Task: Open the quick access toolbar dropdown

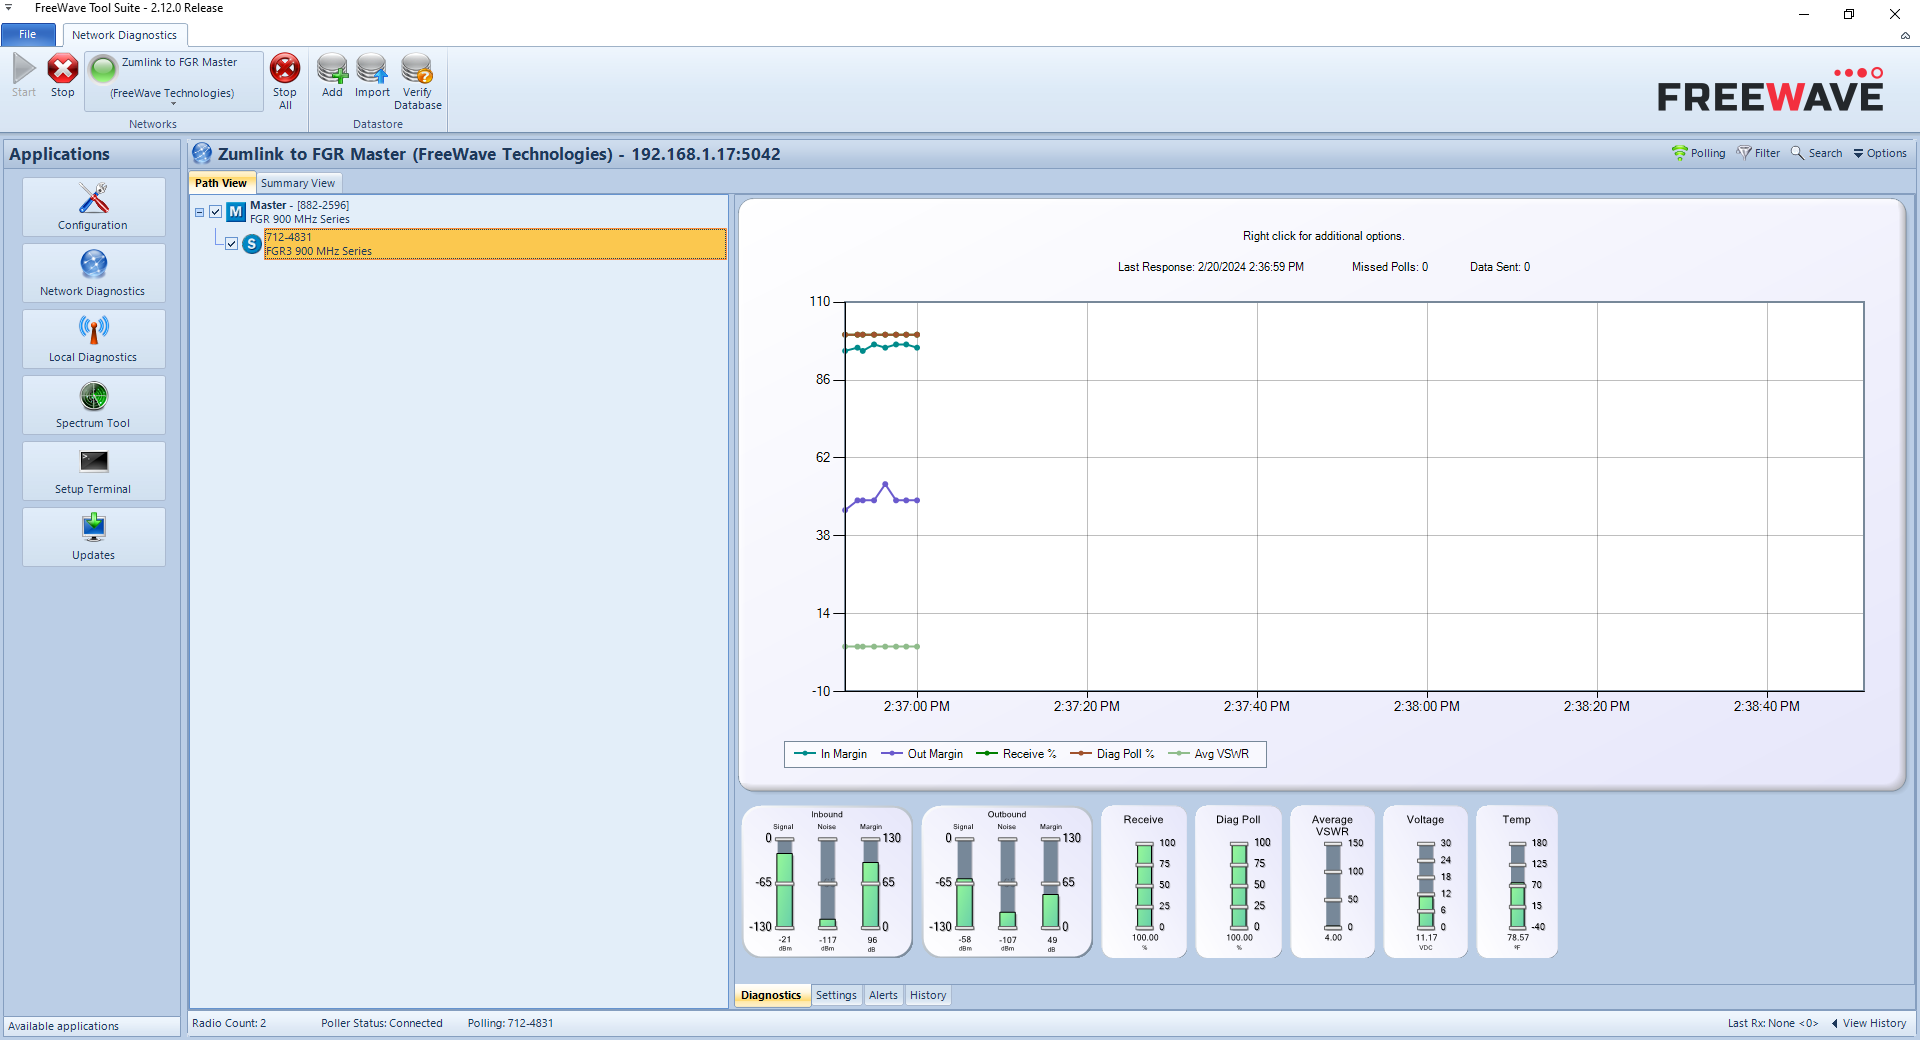Action: (x=9, y=8)
